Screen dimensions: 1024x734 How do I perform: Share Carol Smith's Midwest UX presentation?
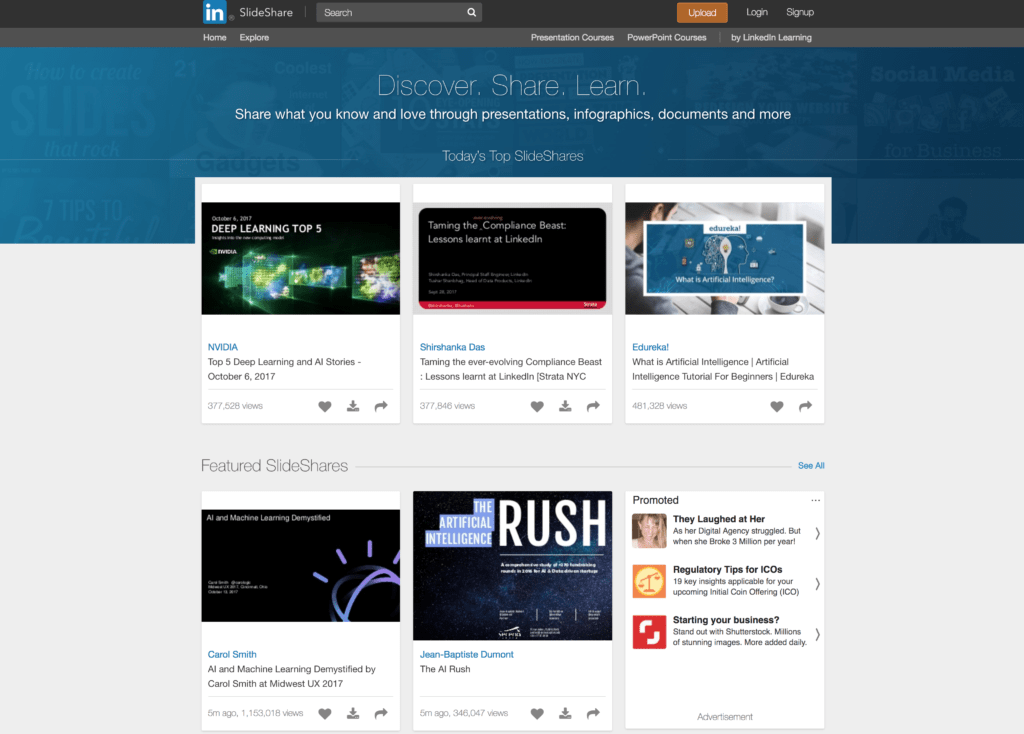pos(381,713)
